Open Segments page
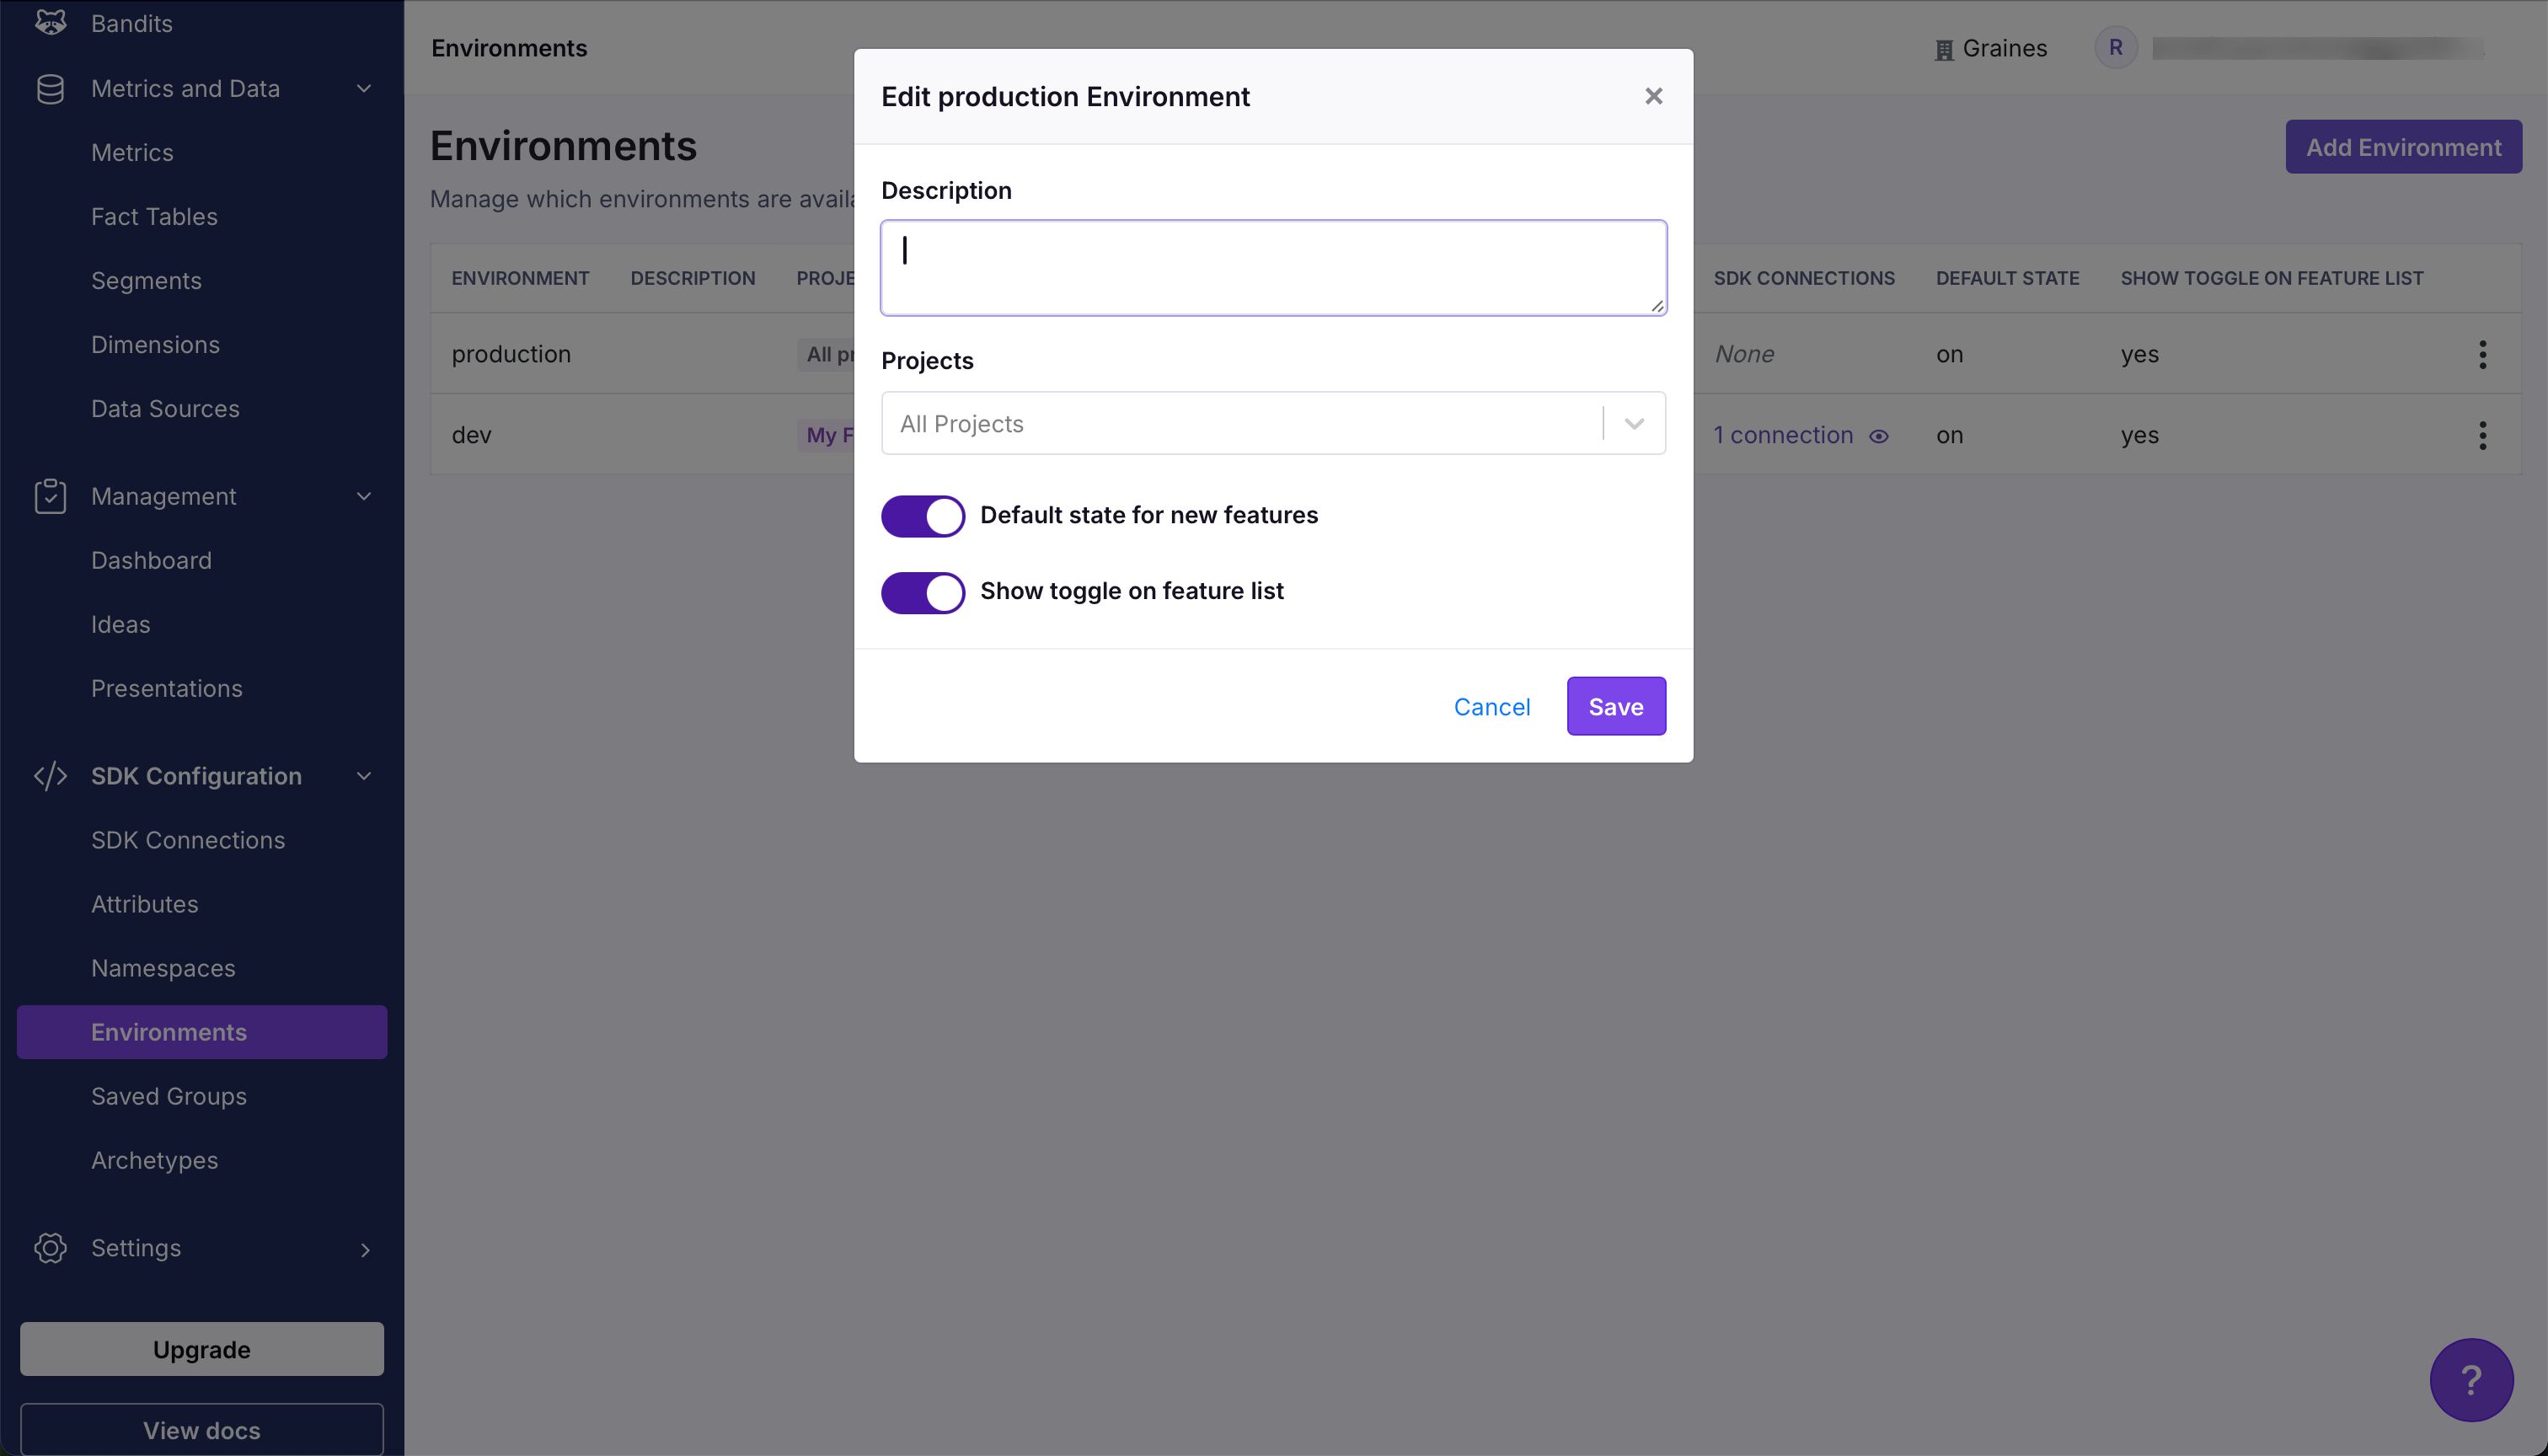Image resolution: width=2548 pixels, height=1456 pixels. coord(146,280)
